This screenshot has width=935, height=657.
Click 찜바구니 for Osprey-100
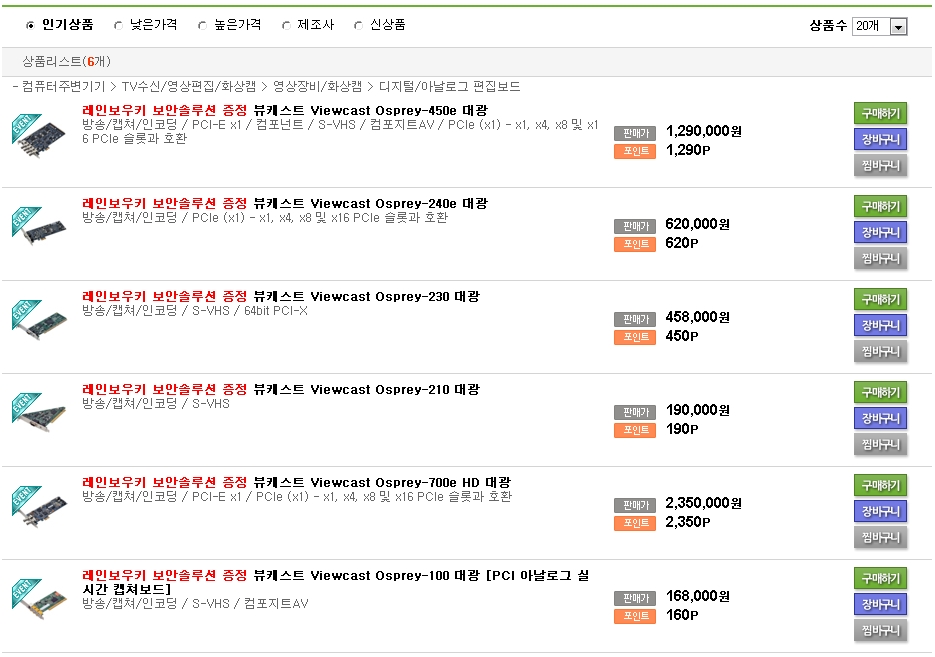coord(880,631)
